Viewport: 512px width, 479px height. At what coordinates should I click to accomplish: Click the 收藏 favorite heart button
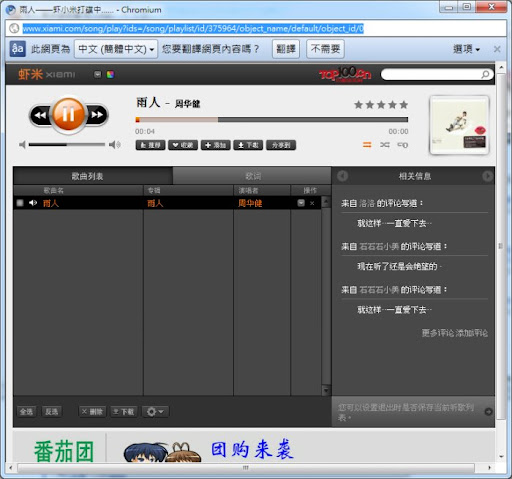[x=183, y=145]
